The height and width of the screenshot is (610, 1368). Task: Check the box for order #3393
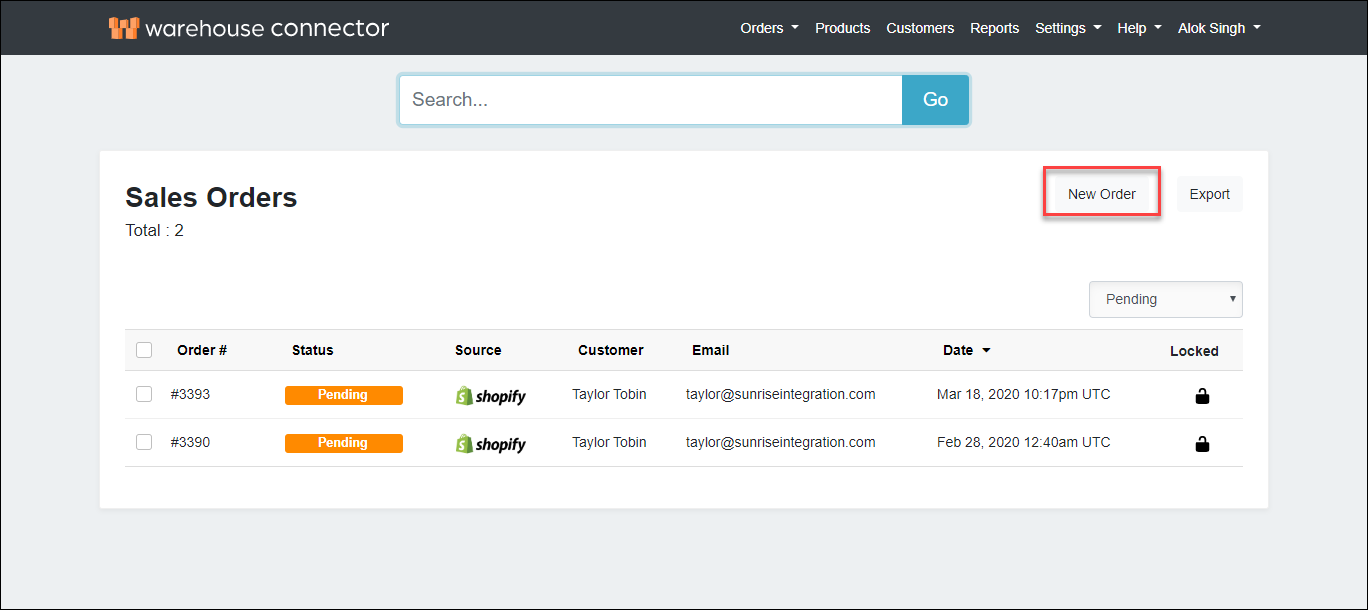pyautogui.click(x=144, y=394)
